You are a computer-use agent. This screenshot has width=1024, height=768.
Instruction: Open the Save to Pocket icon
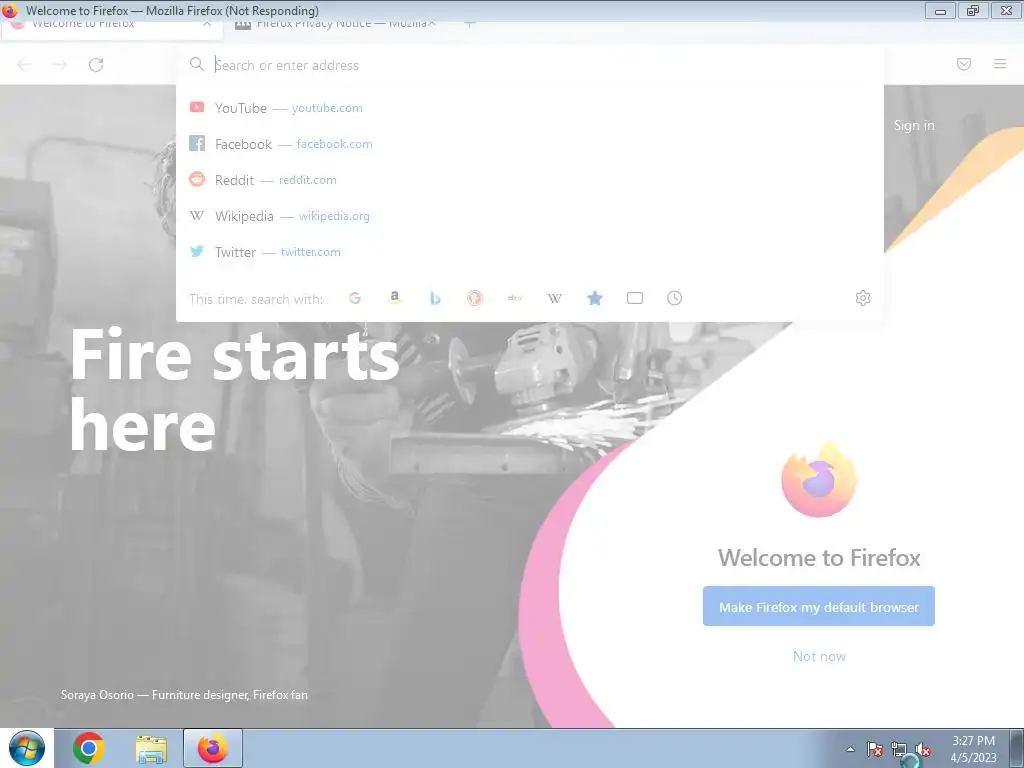click(x=964, y=64)
